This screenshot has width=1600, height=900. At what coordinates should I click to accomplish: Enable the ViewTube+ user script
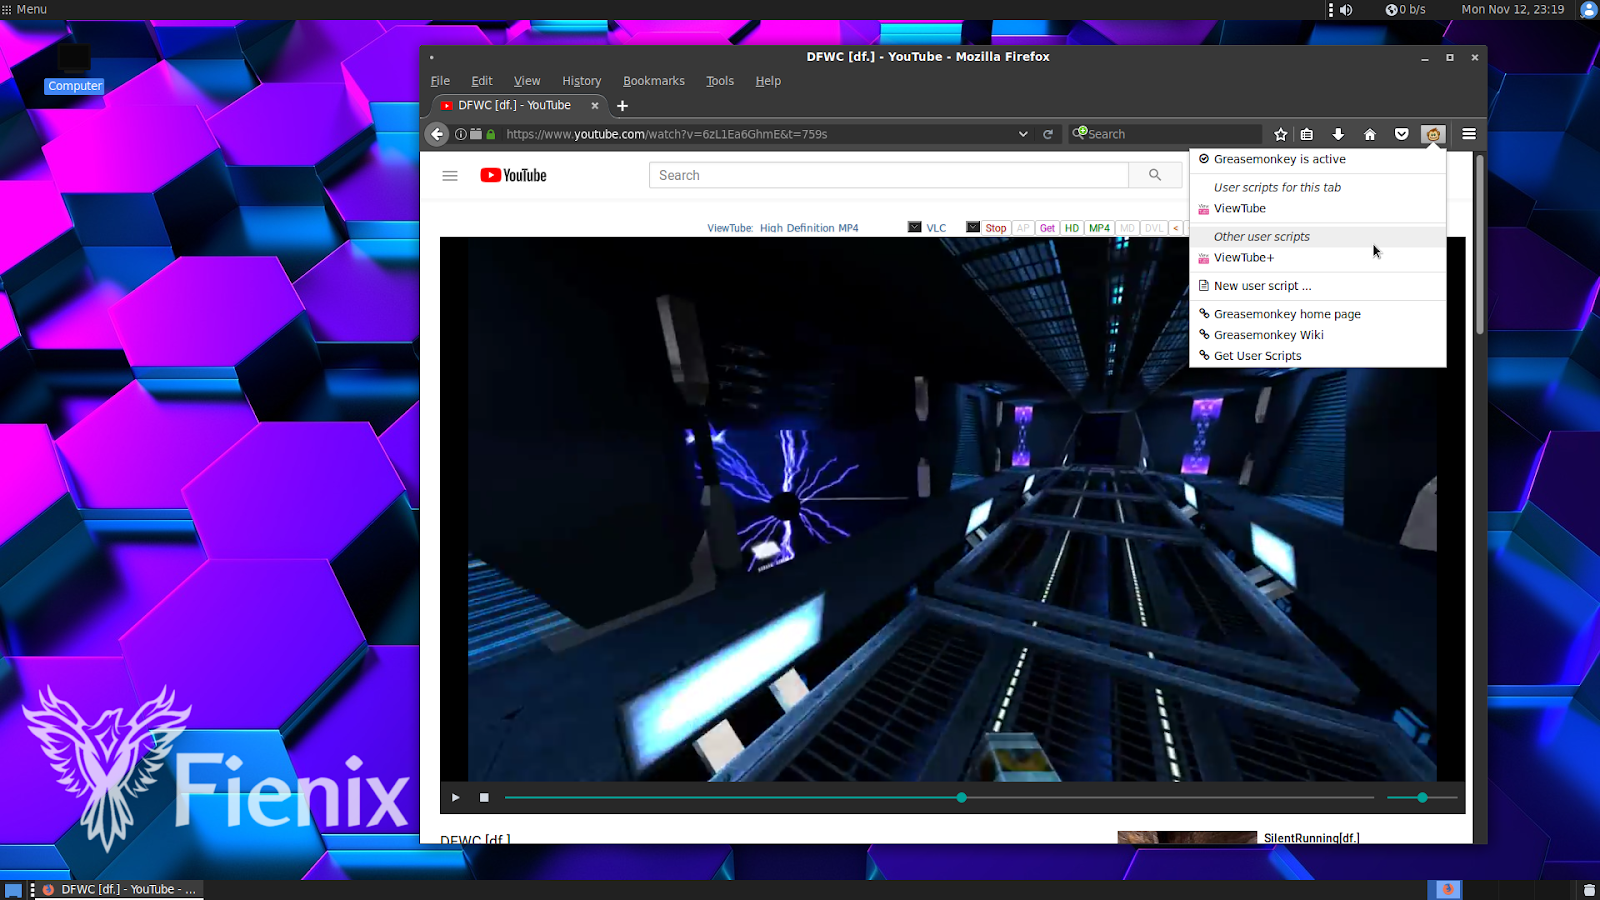[x=1243, y=257]
